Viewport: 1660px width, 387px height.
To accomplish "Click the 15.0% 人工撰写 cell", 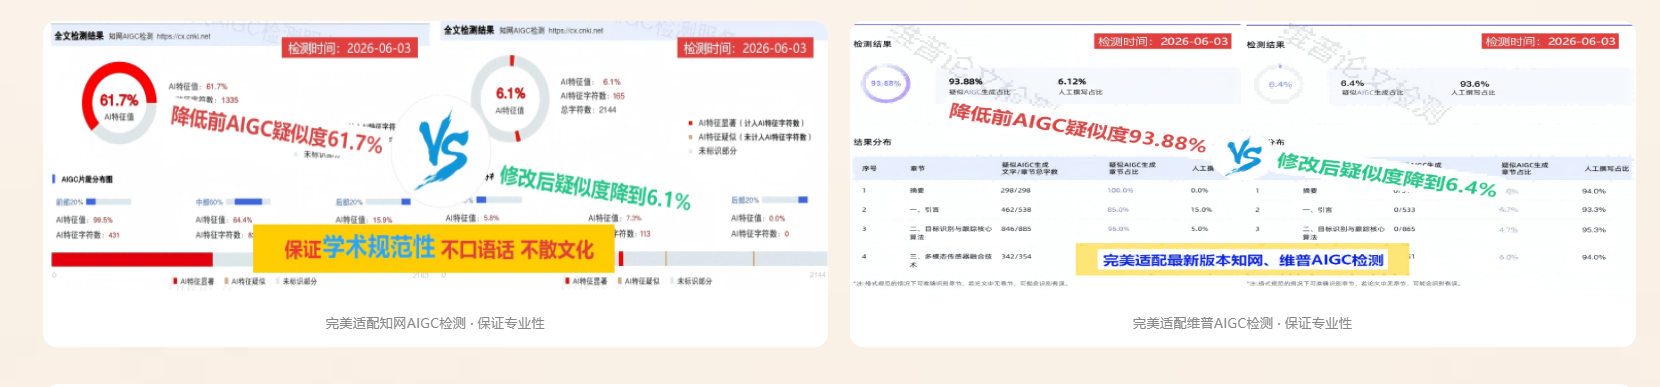I will [x=1201, y=210].
